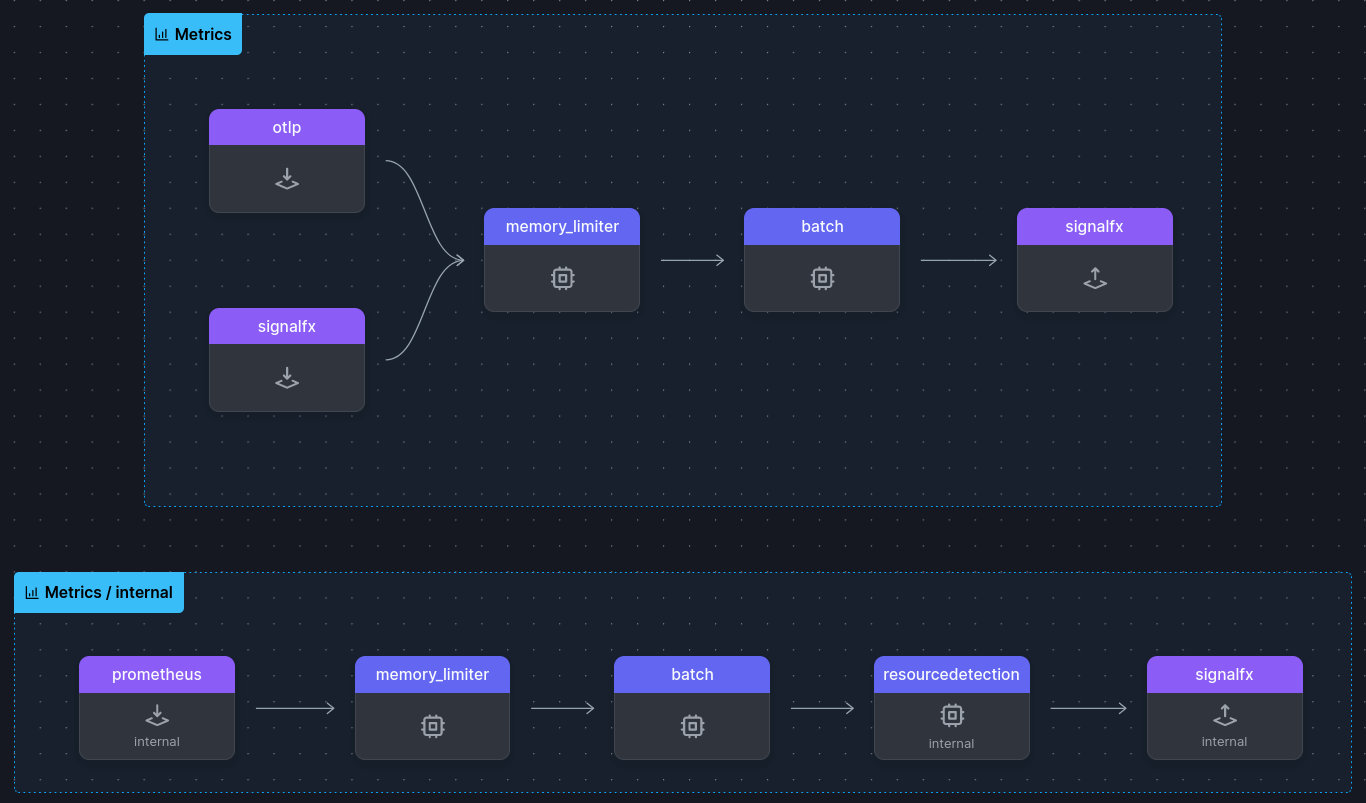Image resolution: width=1366 pixels, height=803 pixels.
Task: Click batch chip icon in Metrics / internal
Action: 692,726
